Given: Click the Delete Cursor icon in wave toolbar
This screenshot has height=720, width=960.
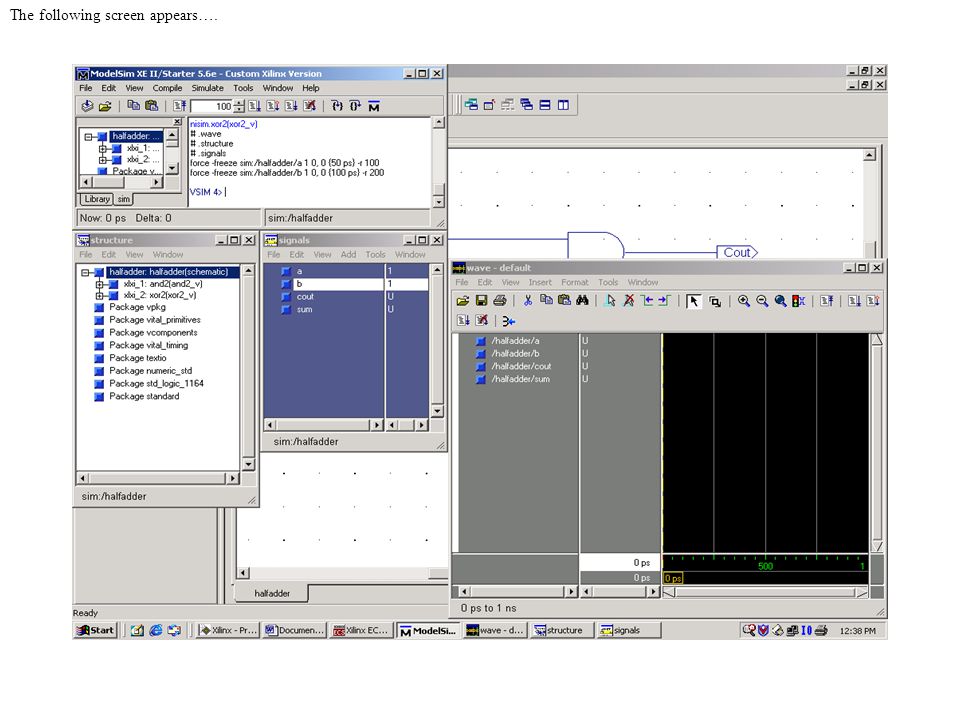Looking at the screenshot, I should 628,301.
